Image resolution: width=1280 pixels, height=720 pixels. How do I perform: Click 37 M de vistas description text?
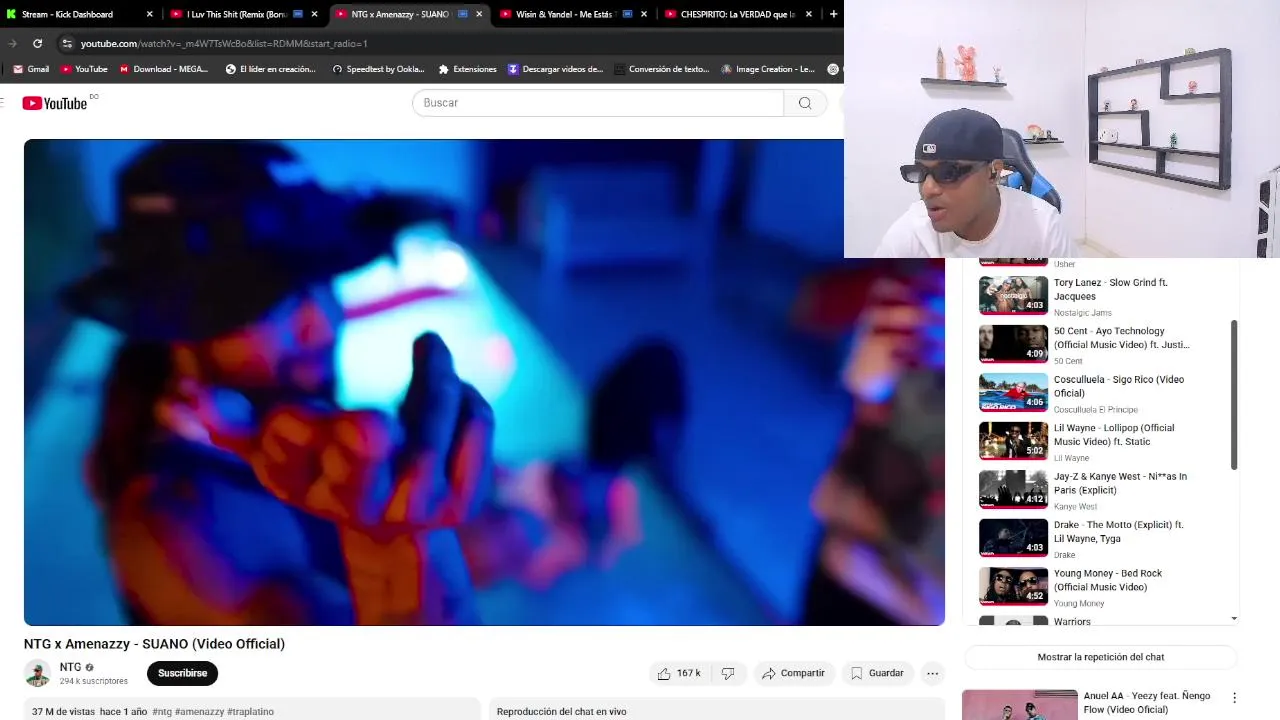pos(63,712)
